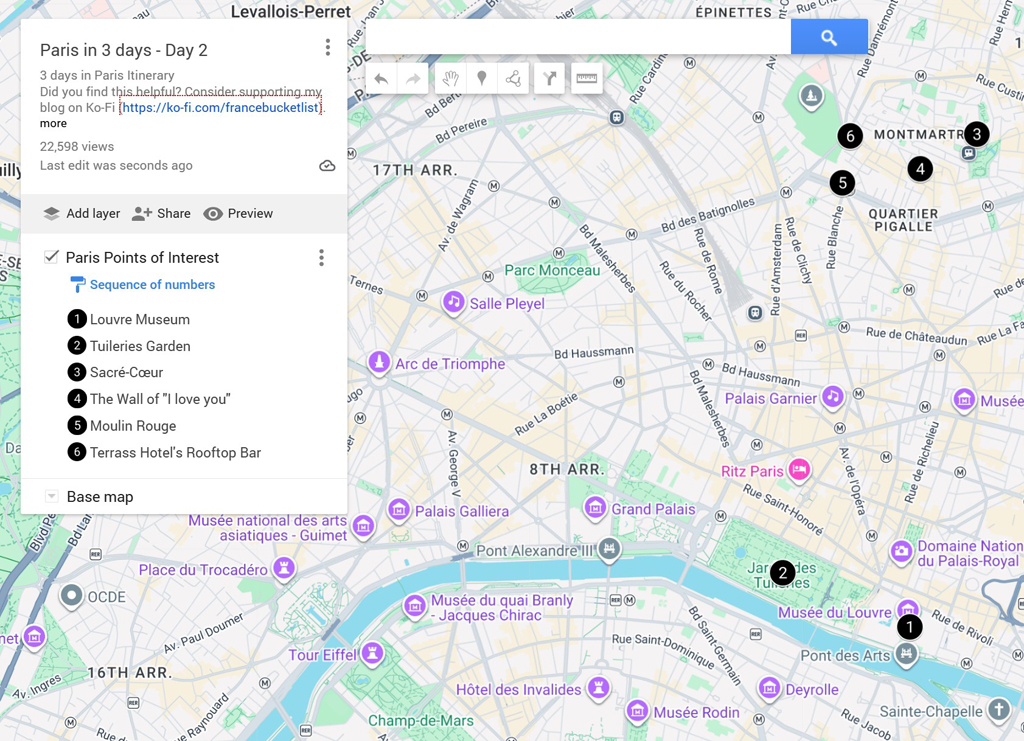
Task: Click the Palais Galliera museum pin
Action: coord(399,509)
